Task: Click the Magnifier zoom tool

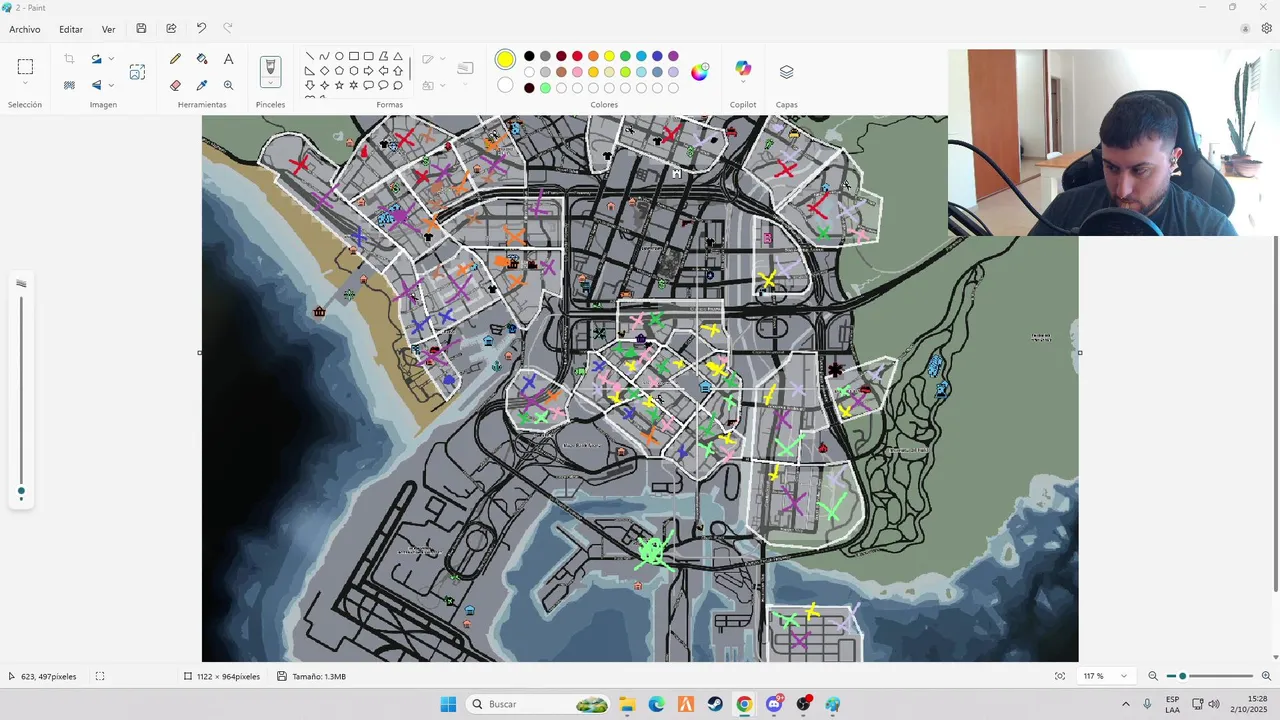Action: (x=228, y=85)
